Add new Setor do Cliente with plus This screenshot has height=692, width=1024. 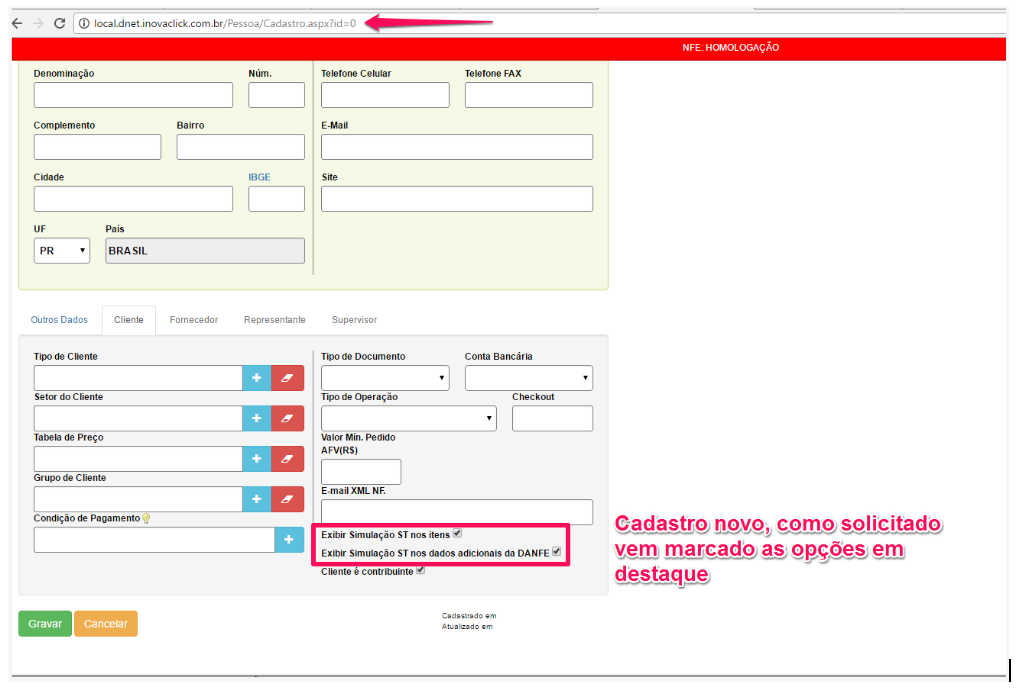pyautogui.click(x=256, y=418)
